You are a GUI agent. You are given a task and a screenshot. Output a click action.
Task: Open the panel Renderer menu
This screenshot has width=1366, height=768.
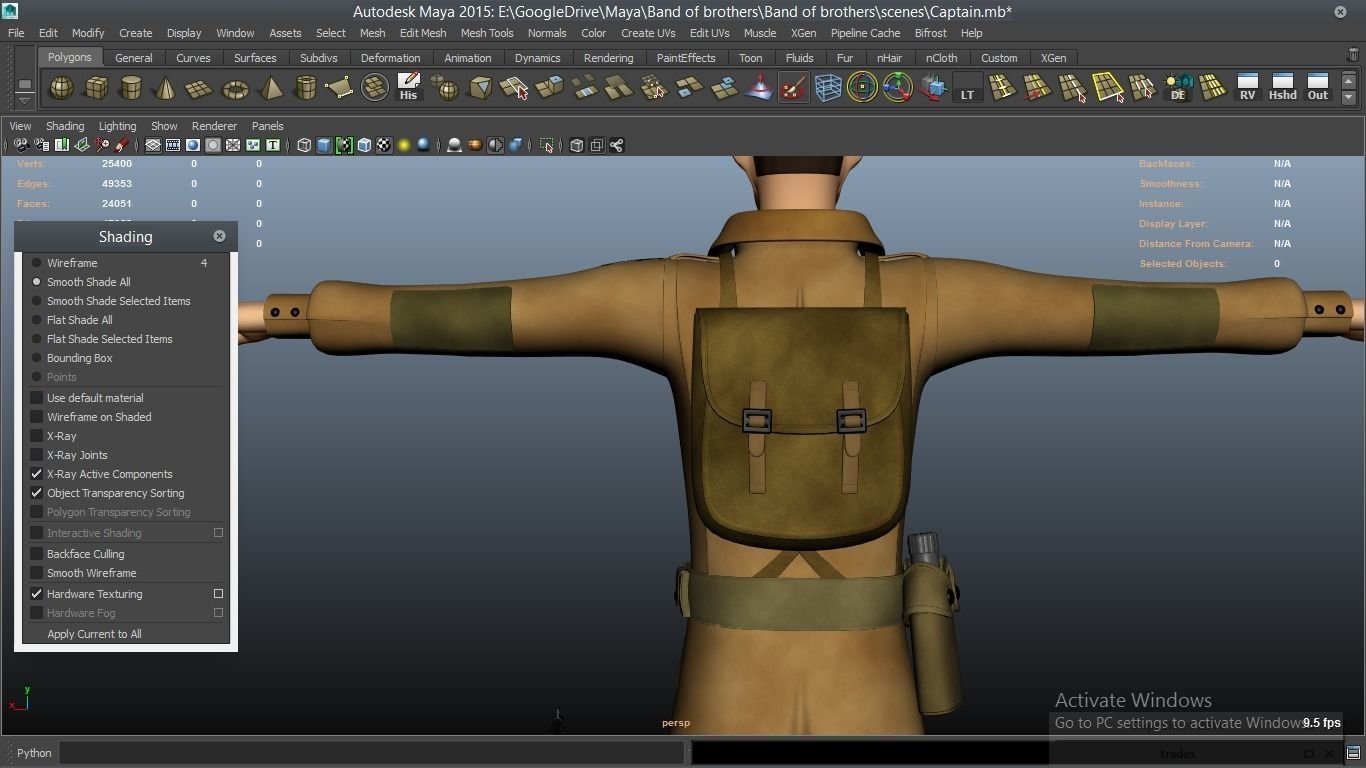point(214,126)
